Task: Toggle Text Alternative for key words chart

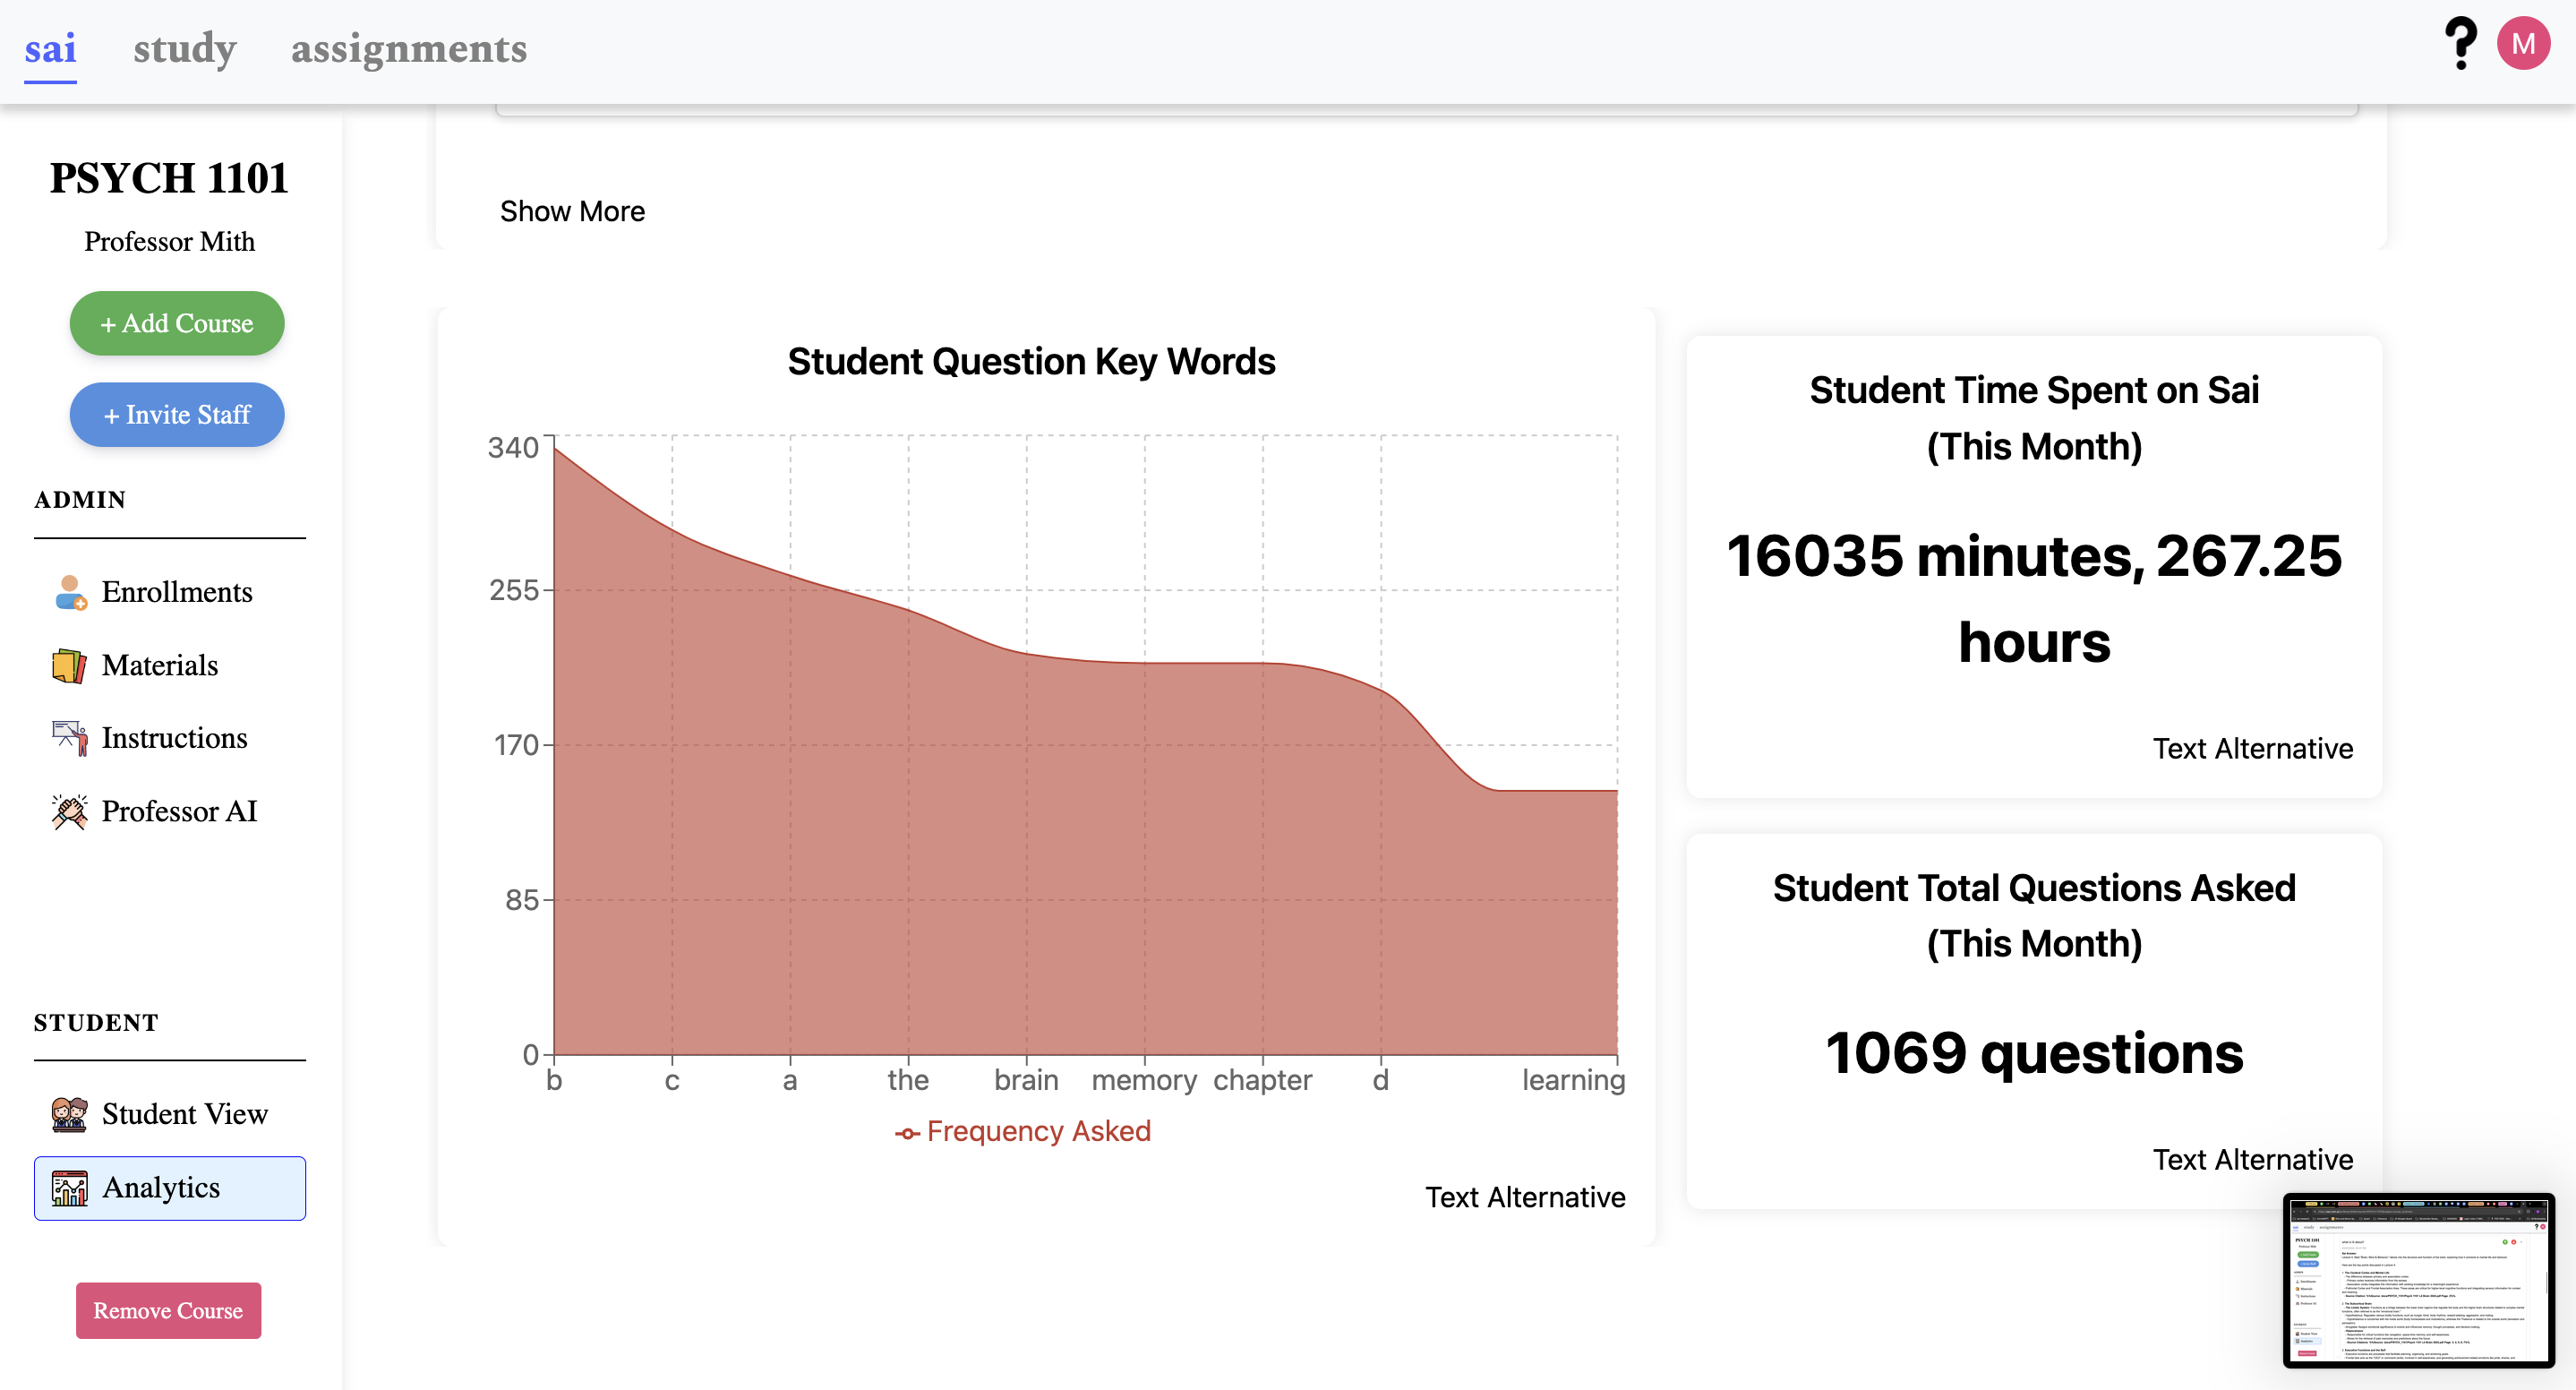Action: (1524, 1197)
